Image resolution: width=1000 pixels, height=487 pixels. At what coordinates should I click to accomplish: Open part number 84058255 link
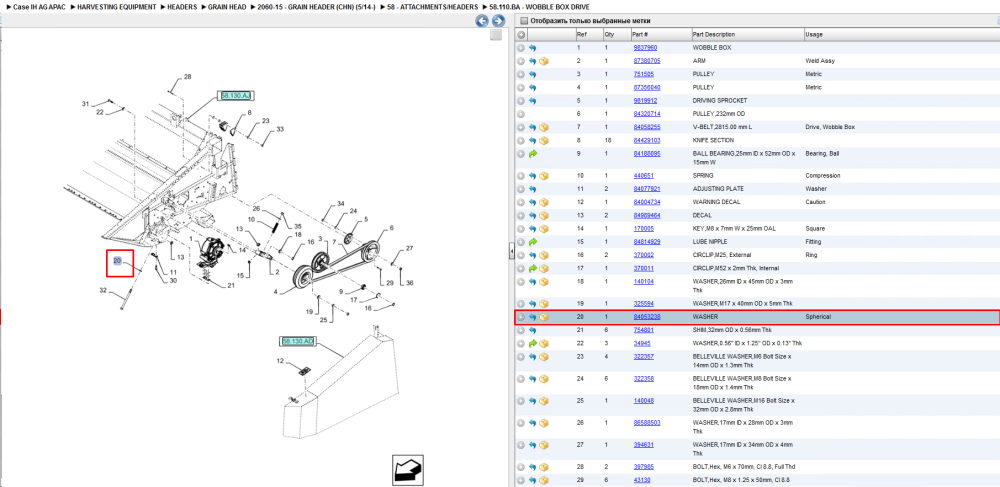click(647, 127)
